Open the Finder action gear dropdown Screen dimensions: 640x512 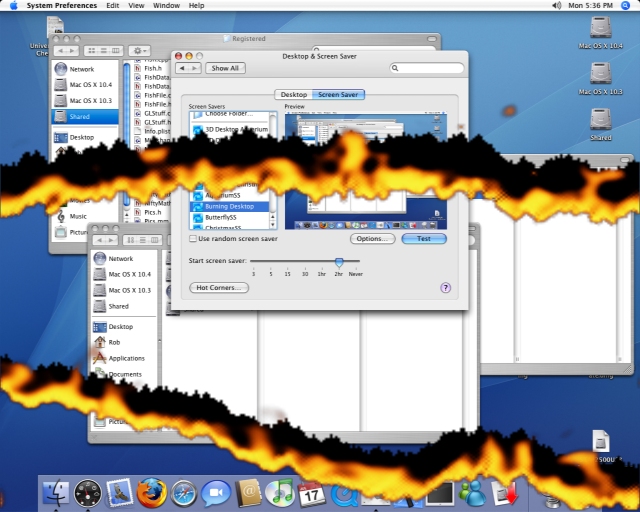(139, 50)
